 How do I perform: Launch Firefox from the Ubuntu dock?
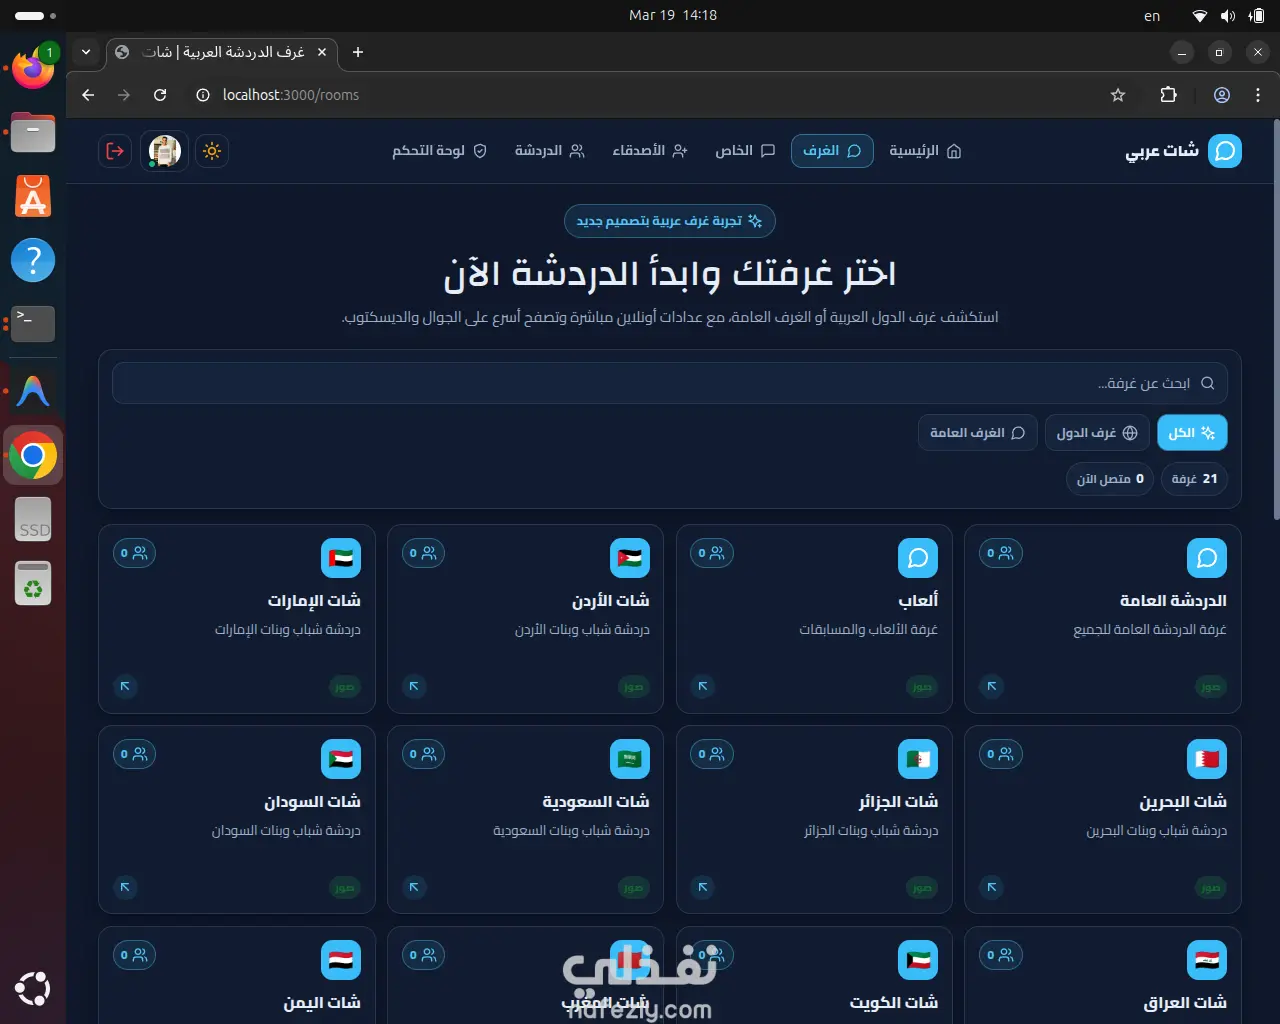(33, 67)
